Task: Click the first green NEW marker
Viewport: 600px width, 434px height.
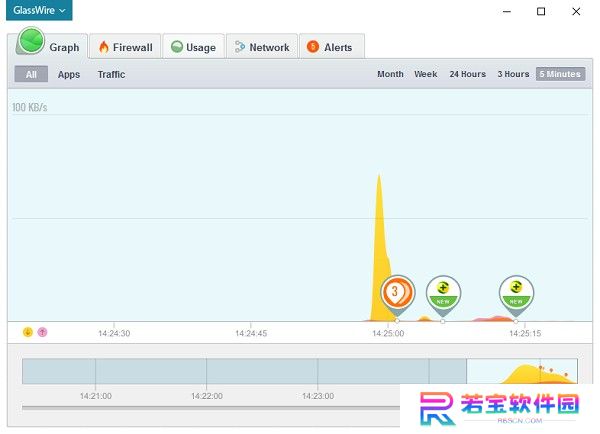Action: tap(443, 294)
